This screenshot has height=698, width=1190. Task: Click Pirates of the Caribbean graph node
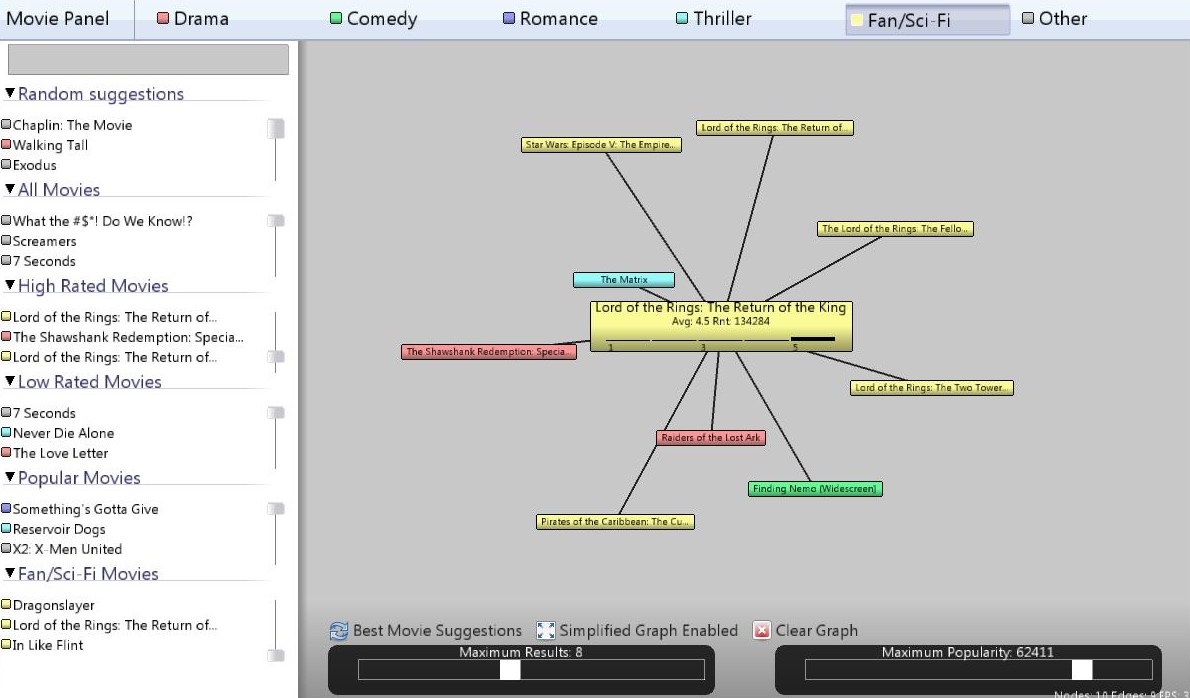[615, 522]
